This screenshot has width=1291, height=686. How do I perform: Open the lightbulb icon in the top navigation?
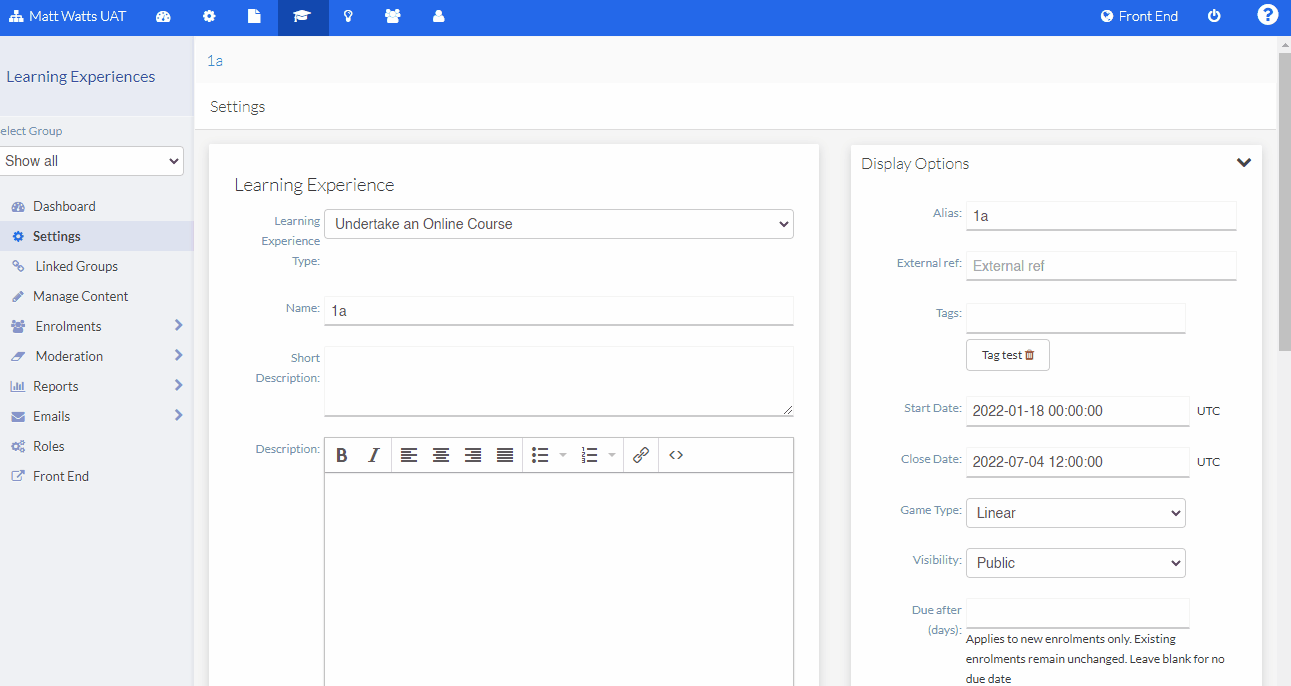tap(347, 16)
